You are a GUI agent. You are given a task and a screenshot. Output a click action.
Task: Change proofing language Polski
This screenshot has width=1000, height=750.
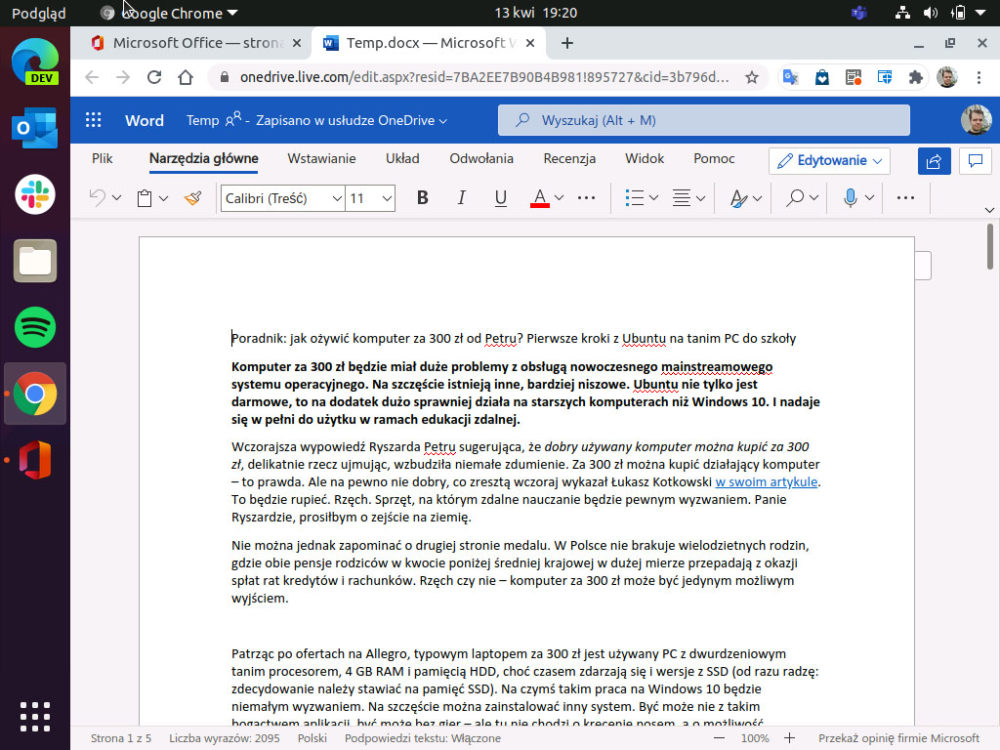click(x=312, y=739)
